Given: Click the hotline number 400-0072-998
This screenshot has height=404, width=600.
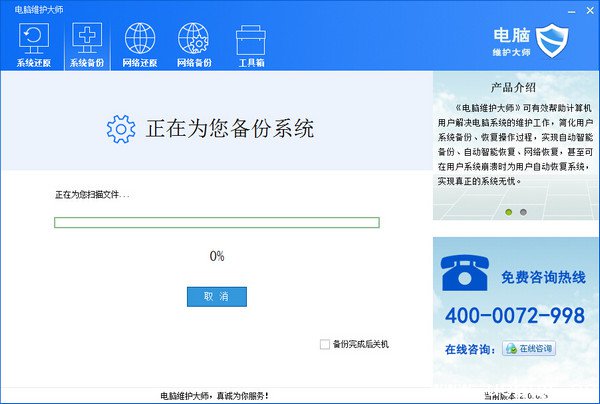Looking at the screenshot, I should coord(515,315).
